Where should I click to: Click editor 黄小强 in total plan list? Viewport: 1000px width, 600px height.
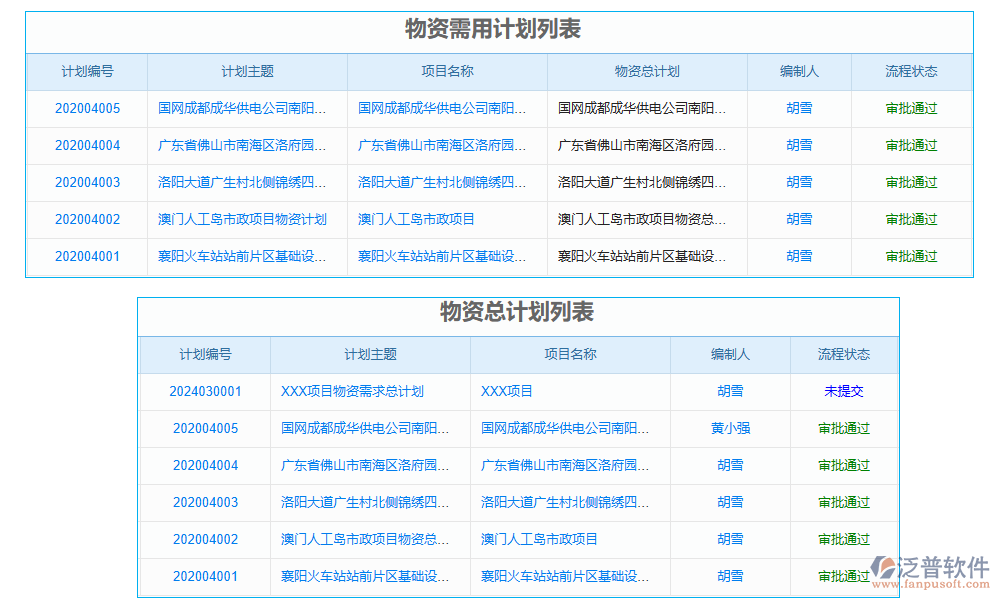(729, 428)
